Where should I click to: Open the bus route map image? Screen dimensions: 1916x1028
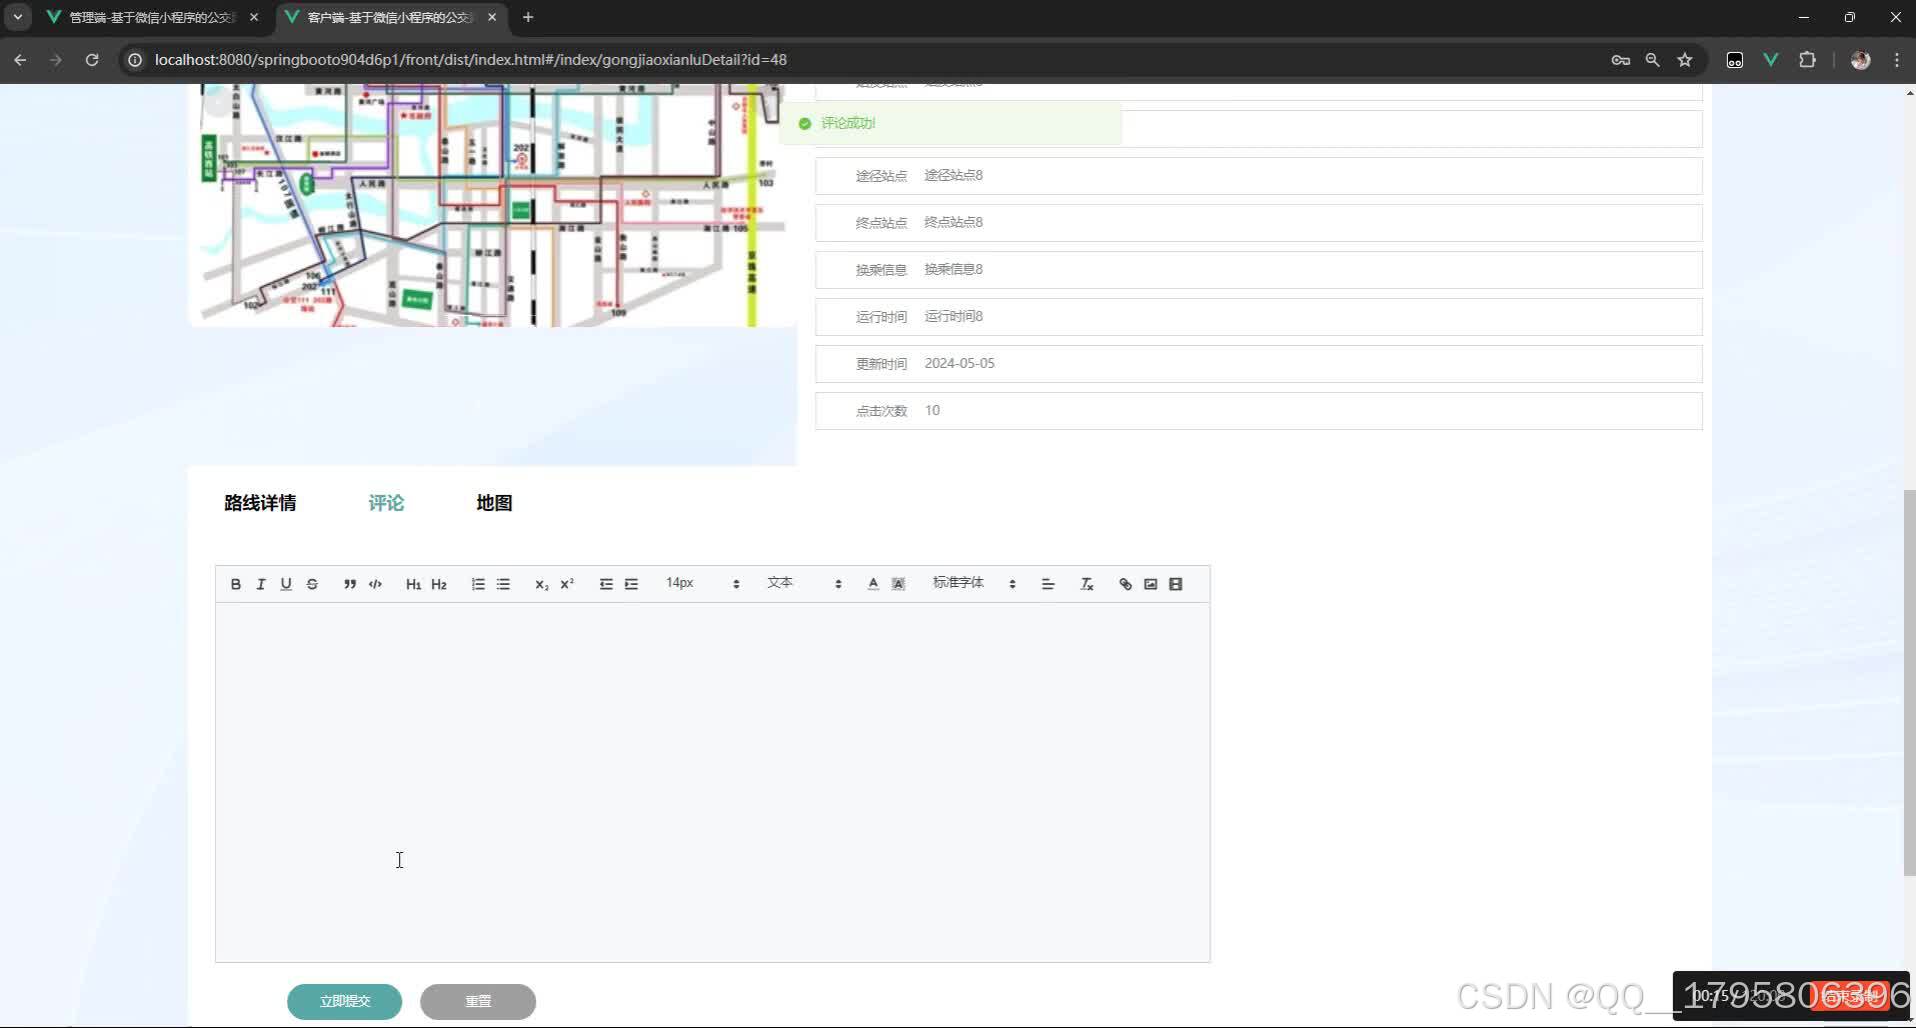(492, 205)
